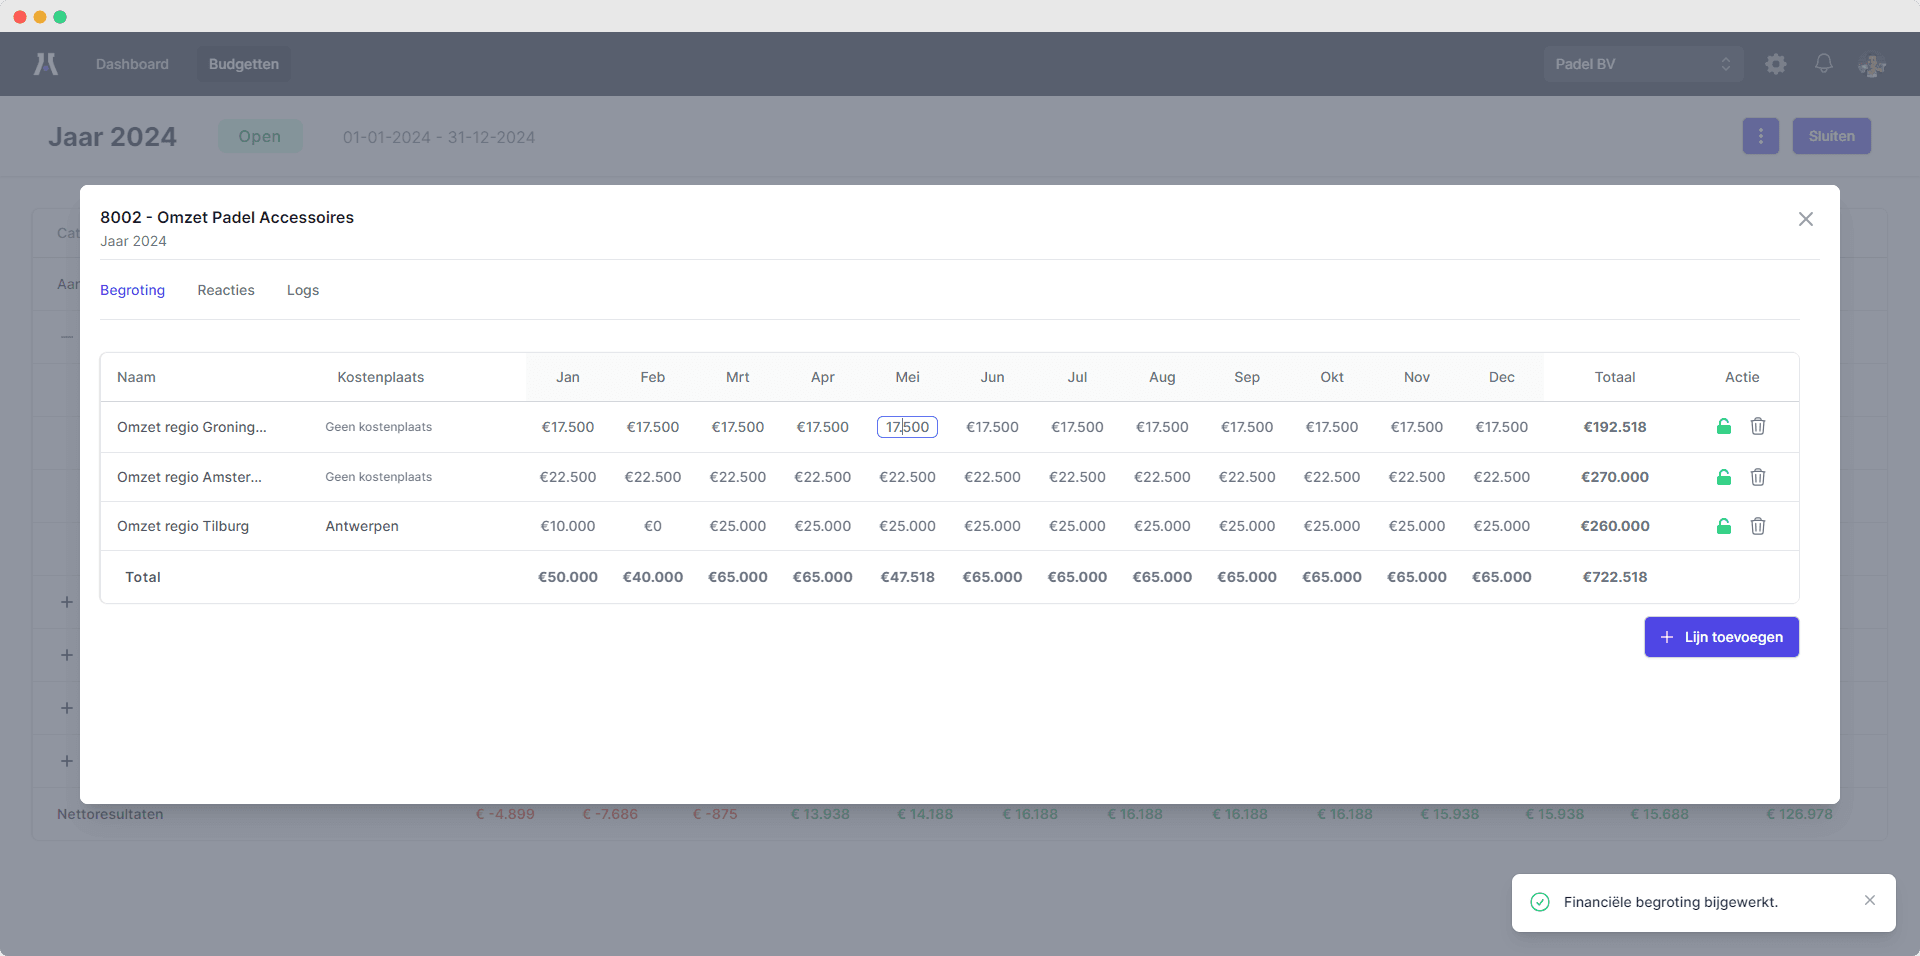
Task: Open the notifications bell
Action: 1823,64
